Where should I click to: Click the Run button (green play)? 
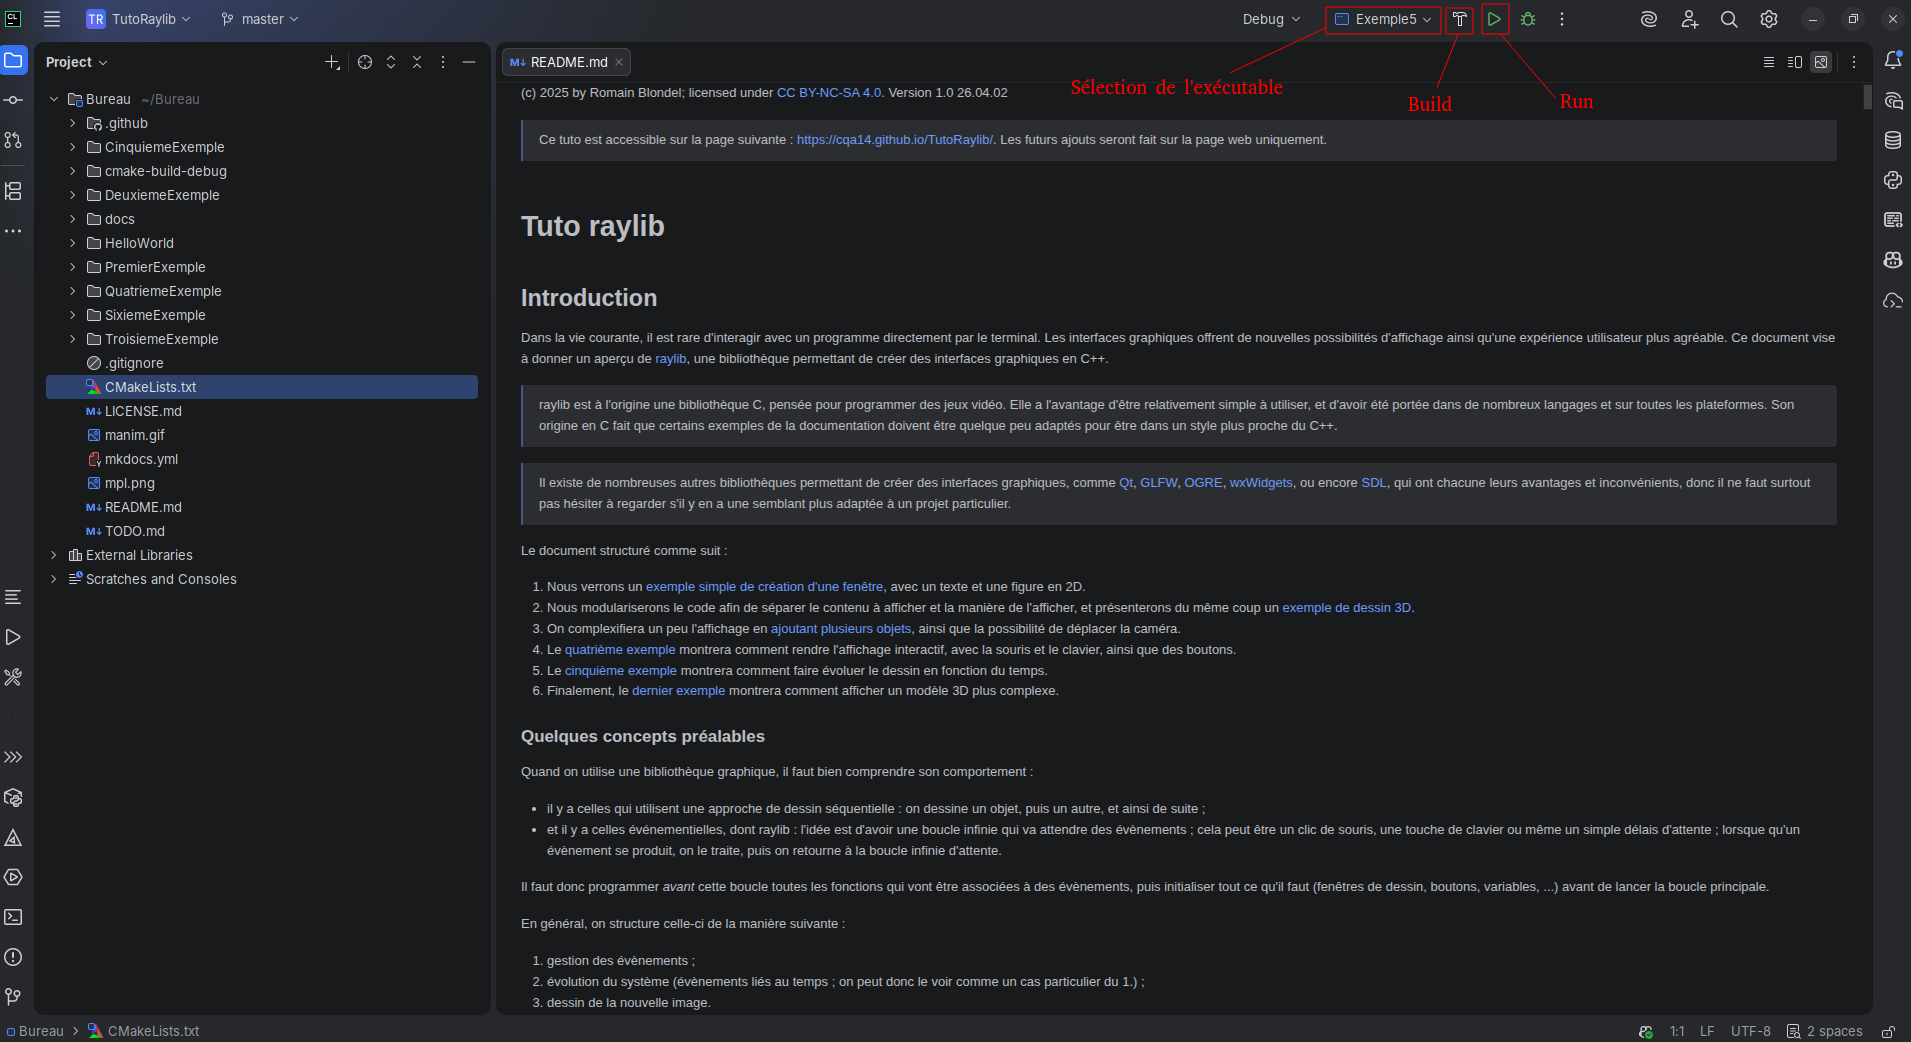coord(1494,19)
